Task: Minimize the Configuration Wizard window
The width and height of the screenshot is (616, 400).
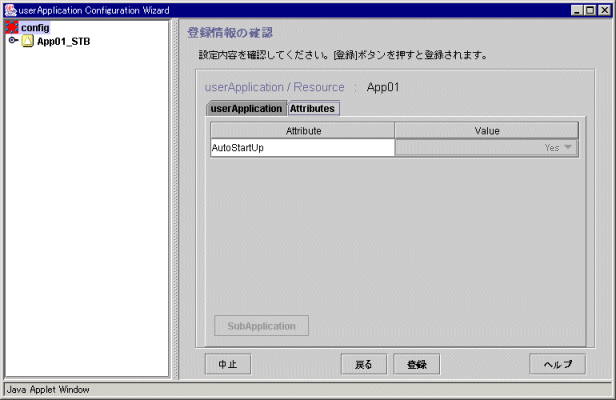Action: point(576,10)
